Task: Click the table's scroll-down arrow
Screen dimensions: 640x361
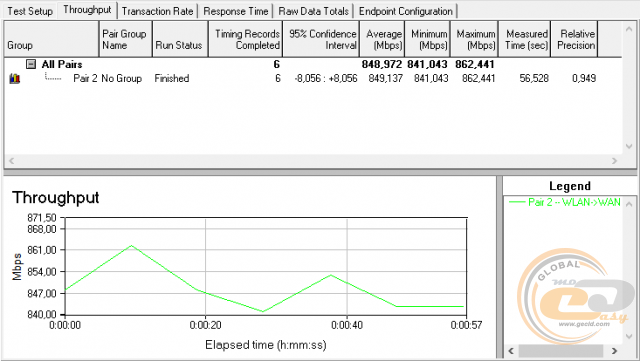Action: pyautogui.click(x=629, y=146)
